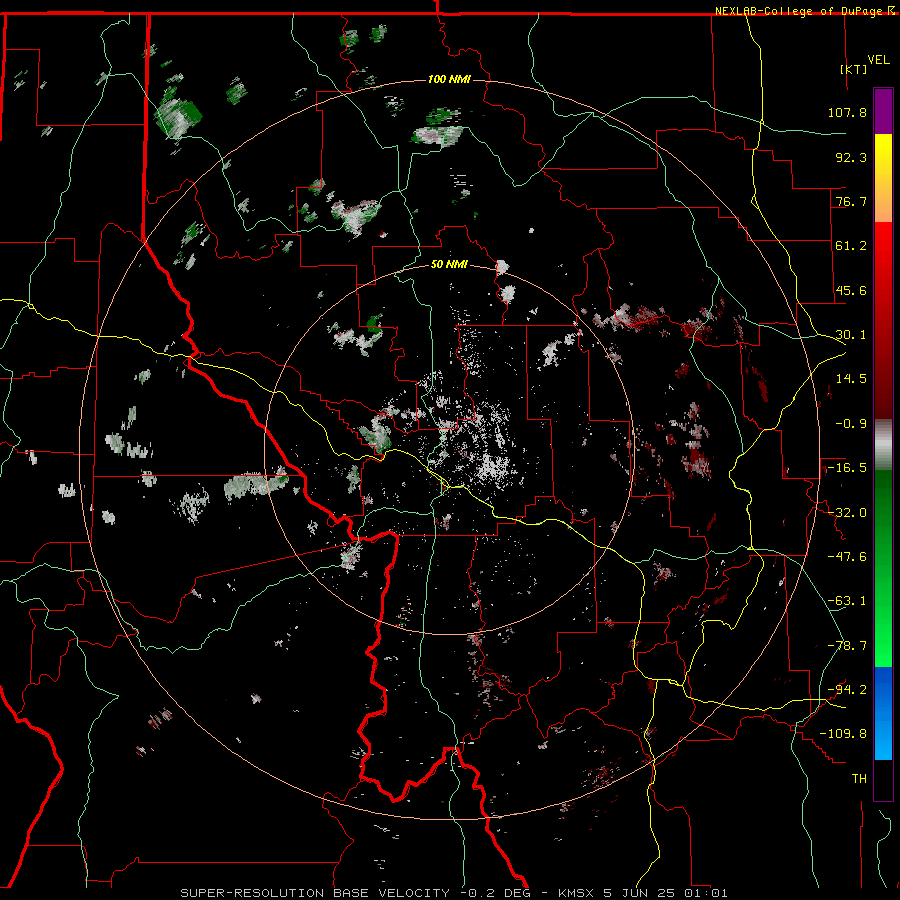
Task: Click the 14.5 velocity scale value
Action: 851,379
